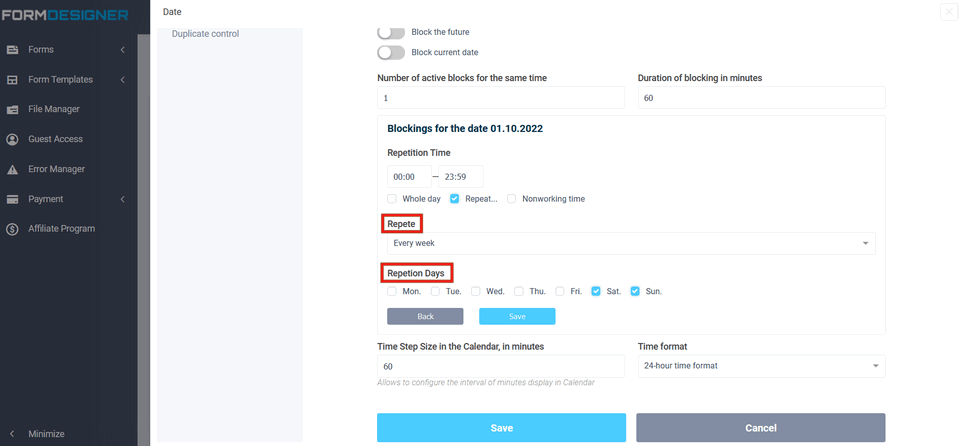Click the Forms sidebar icon
The image size is (960, 446).
[x=13, y=50]
